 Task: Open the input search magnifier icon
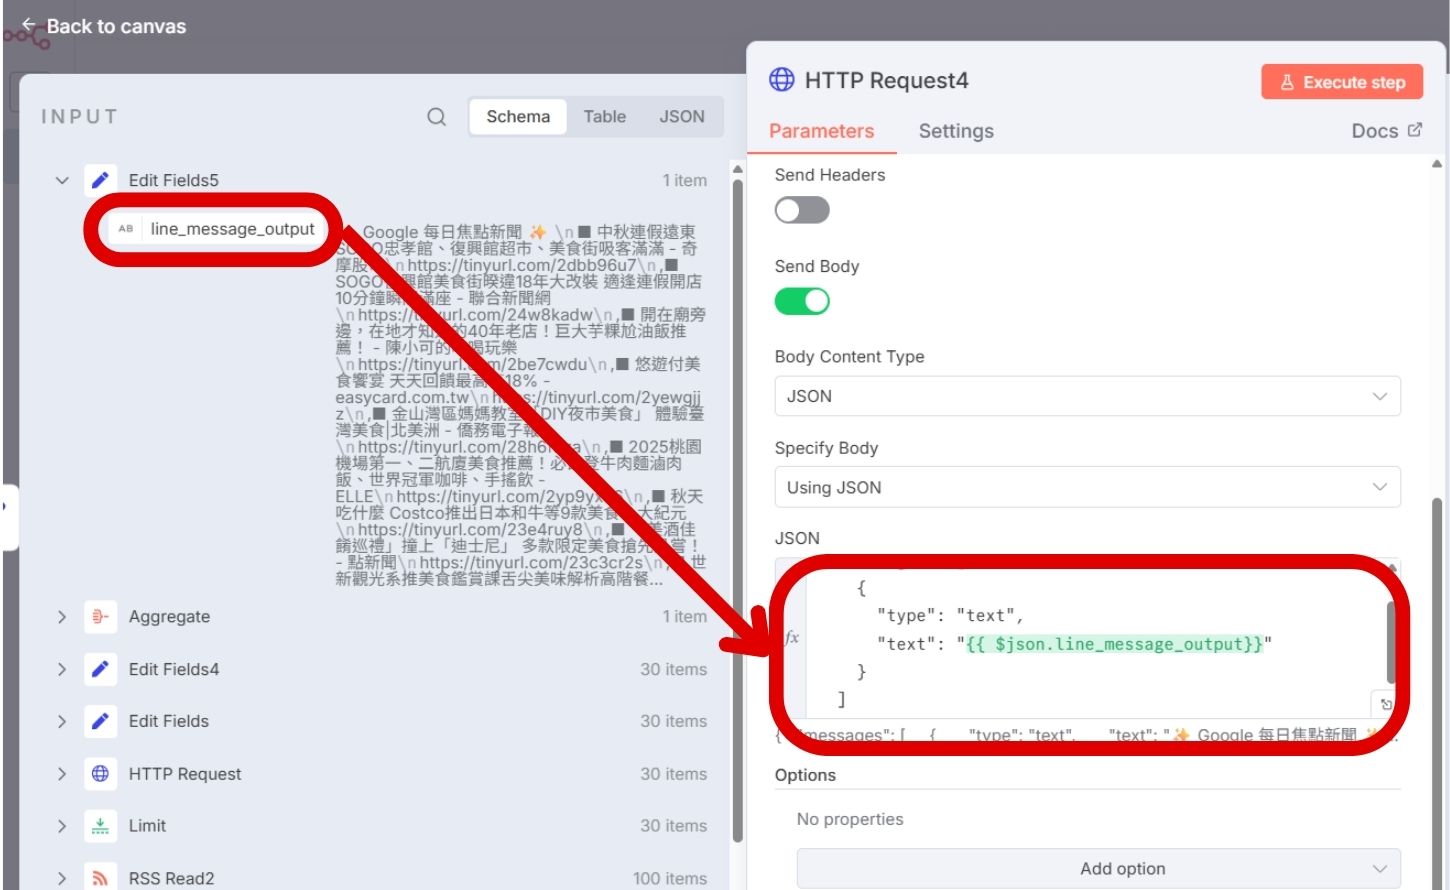click(436, 116)
